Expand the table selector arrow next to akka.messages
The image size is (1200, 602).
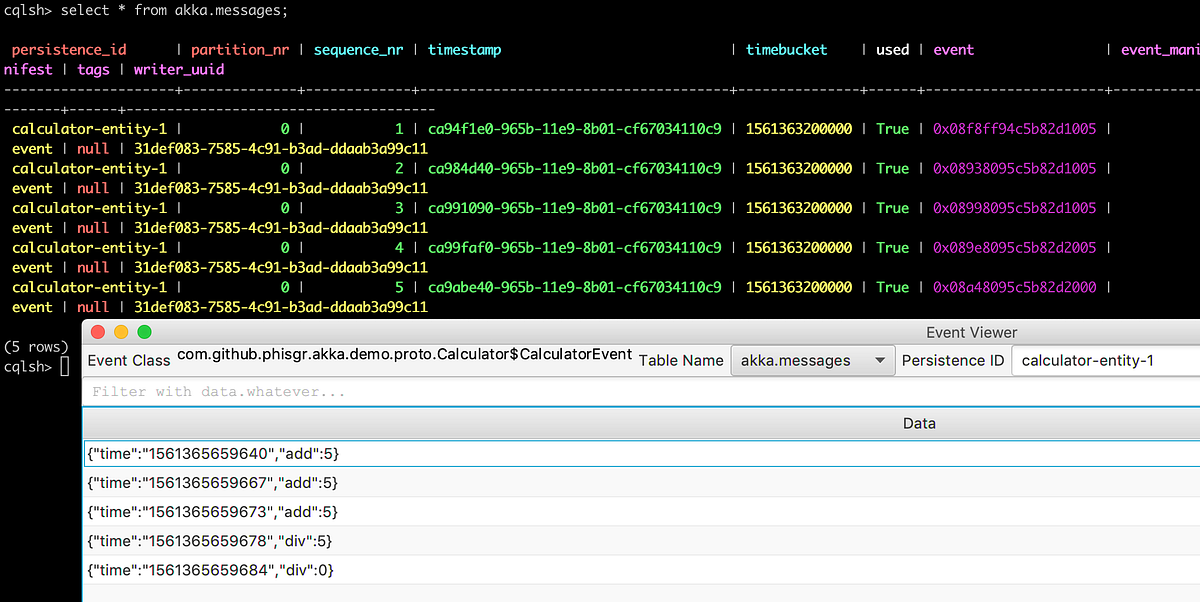coord(880,360)
